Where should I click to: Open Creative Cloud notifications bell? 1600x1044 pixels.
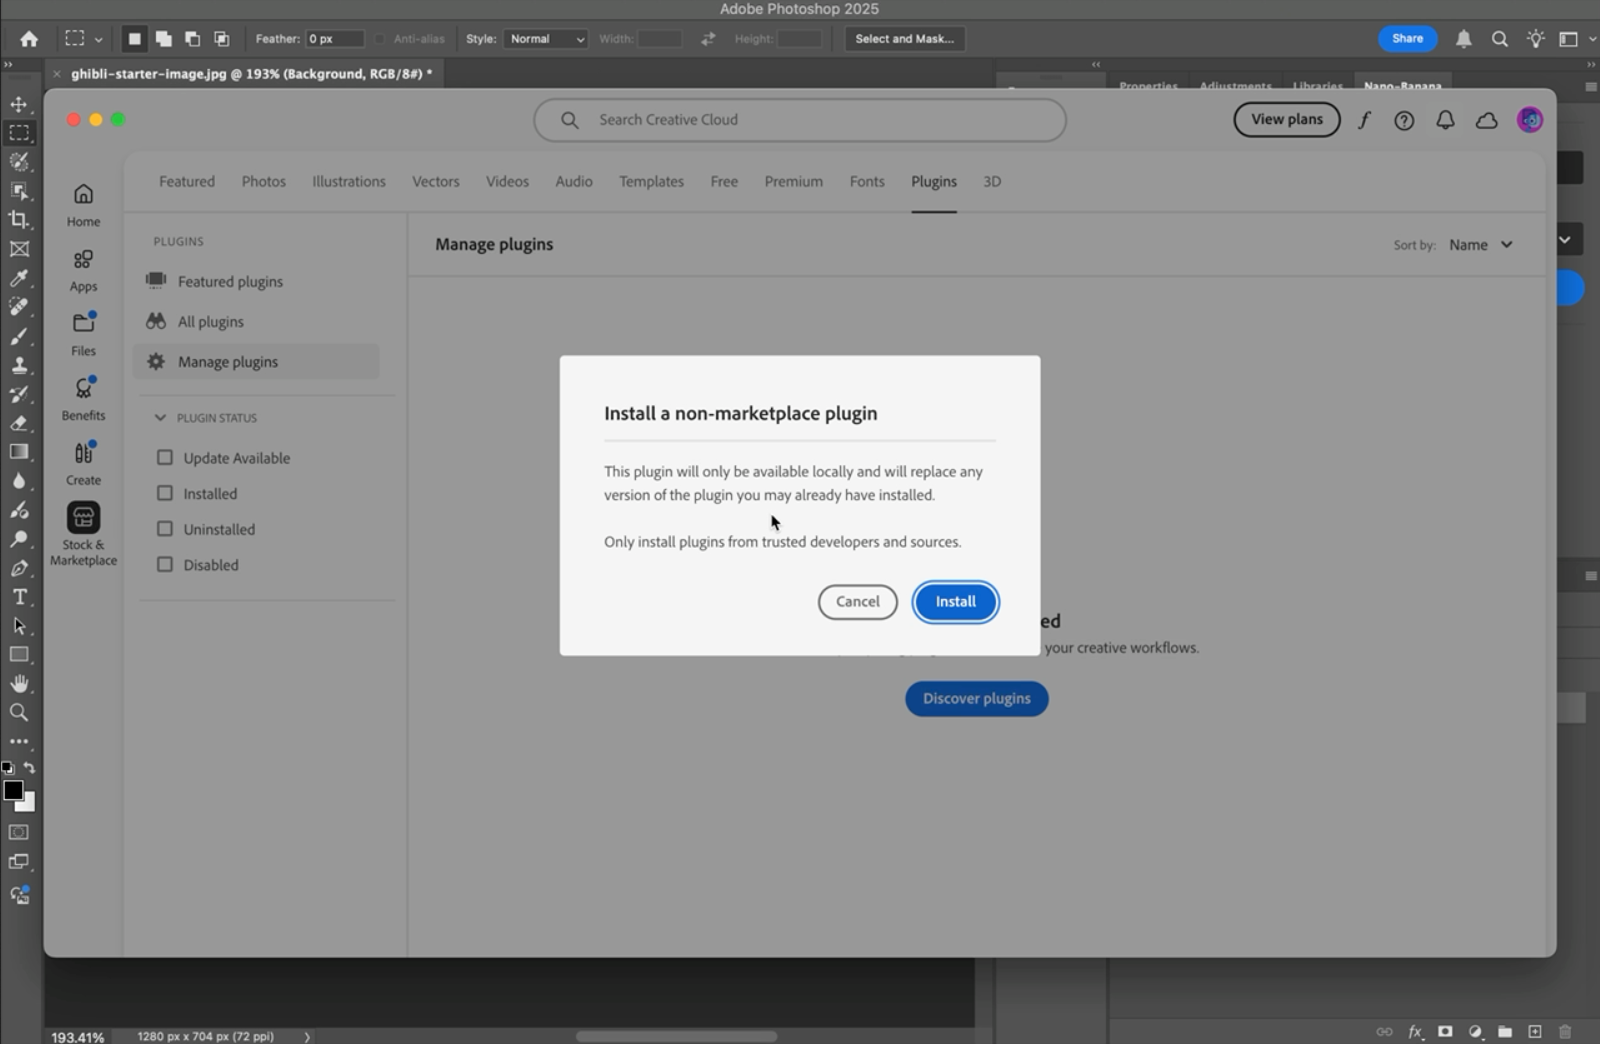pyautogui.click(x=1445, y=120)
